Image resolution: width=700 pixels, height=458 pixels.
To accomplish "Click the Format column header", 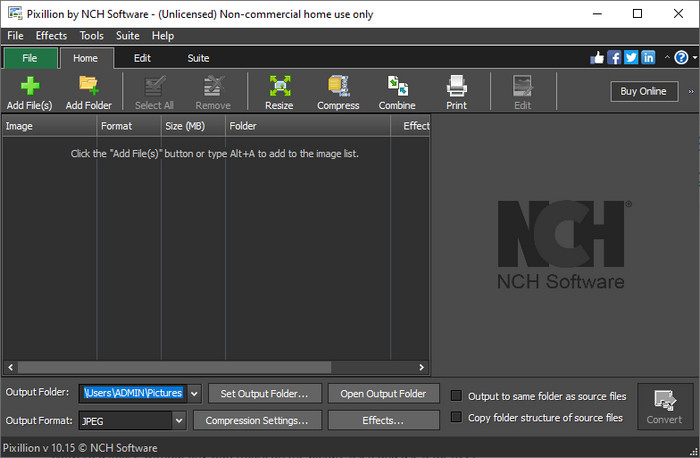I will click(x=129, y=126).
